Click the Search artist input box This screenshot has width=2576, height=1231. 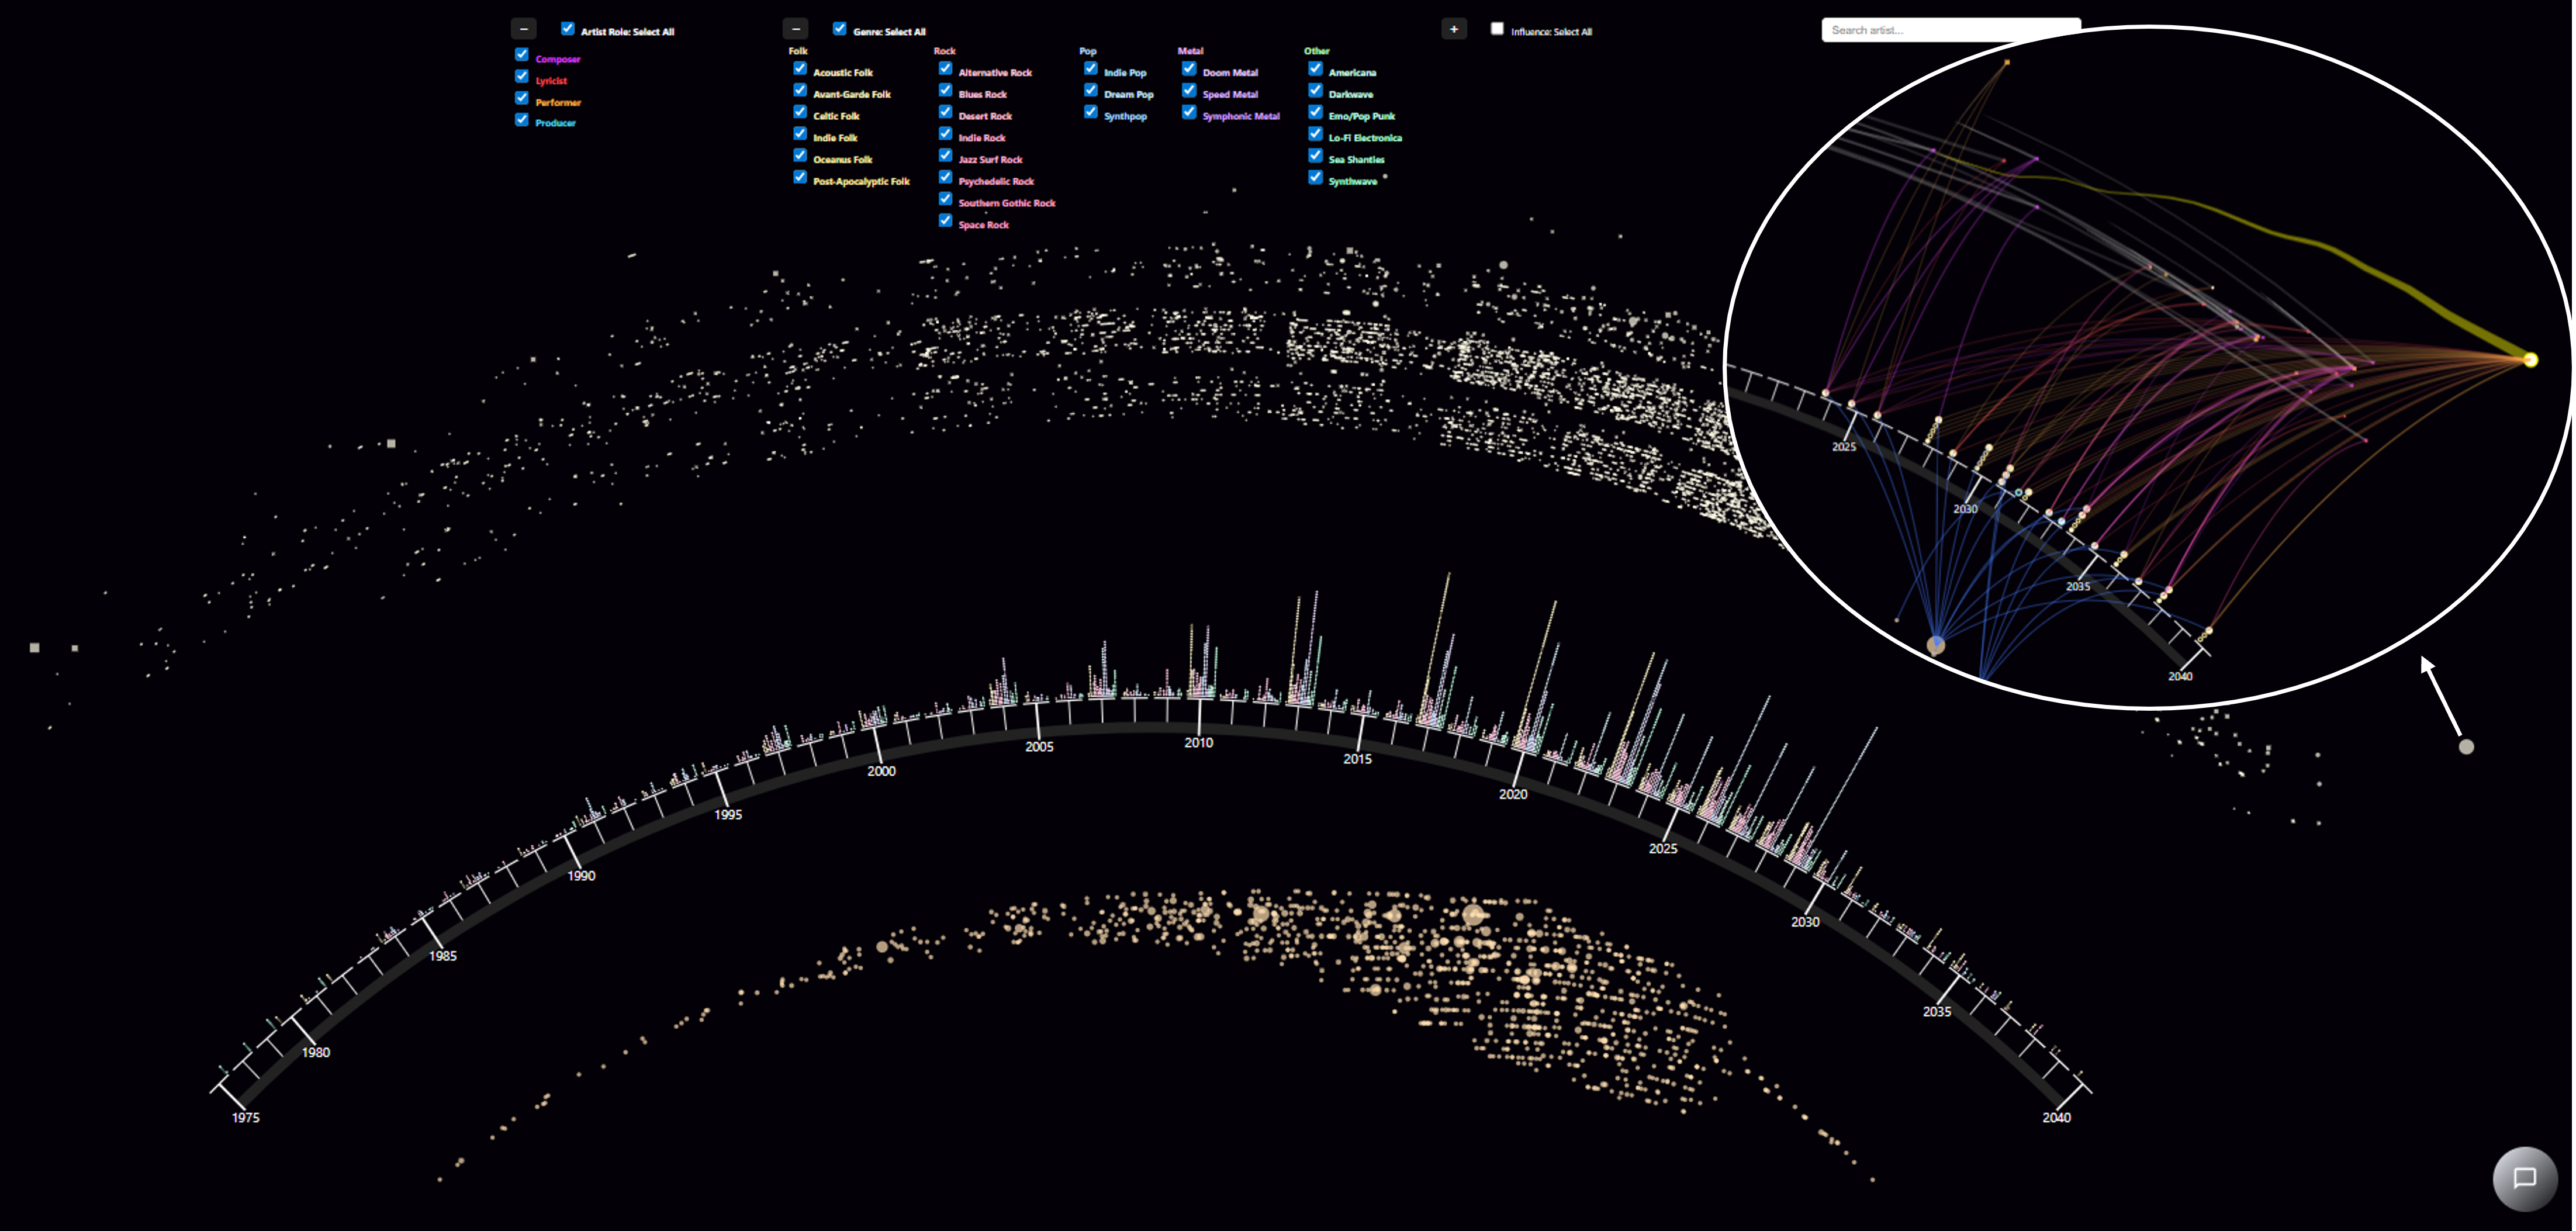(1951, 29)
